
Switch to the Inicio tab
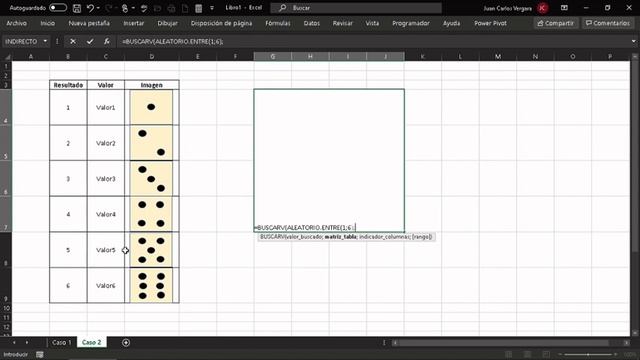pyautogui.click(x=48, y=23)
